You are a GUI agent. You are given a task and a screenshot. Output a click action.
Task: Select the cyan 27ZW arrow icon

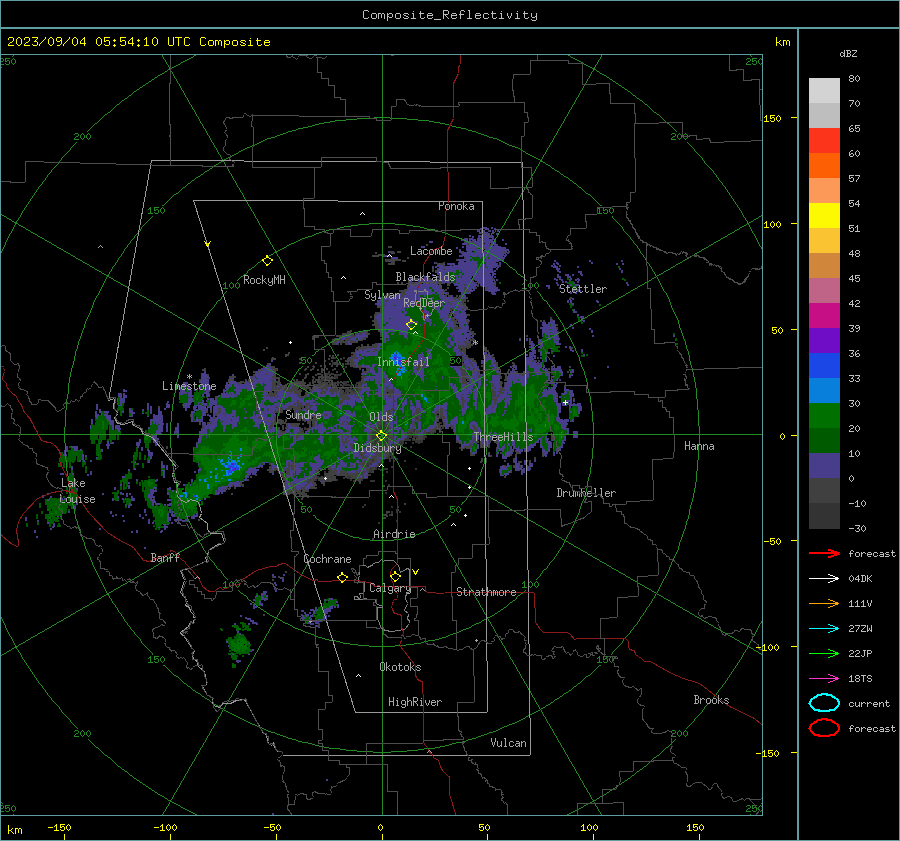(x=824, y=629)
